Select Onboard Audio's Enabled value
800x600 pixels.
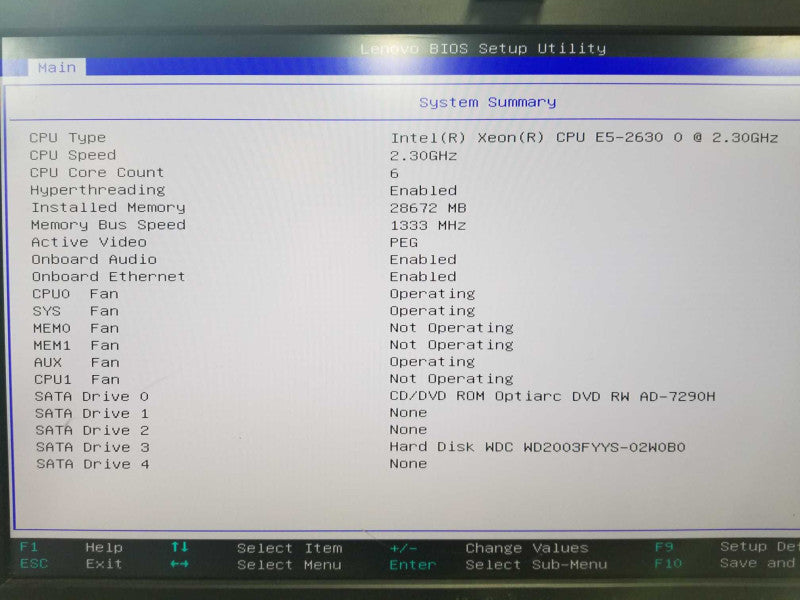[423, 259]
